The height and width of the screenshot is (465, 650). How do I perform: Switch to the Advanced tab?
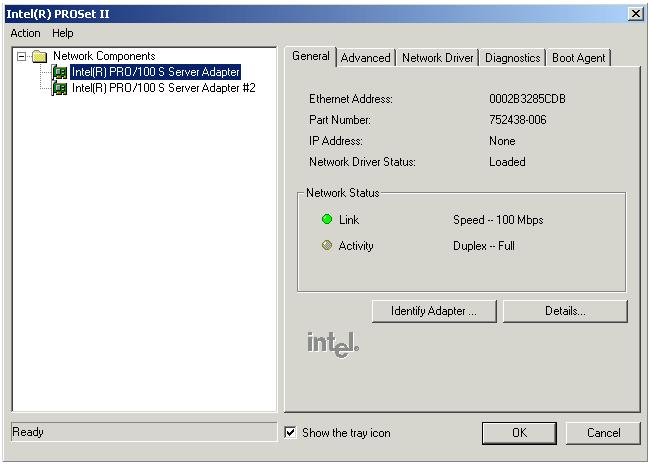tap(365, 58)
